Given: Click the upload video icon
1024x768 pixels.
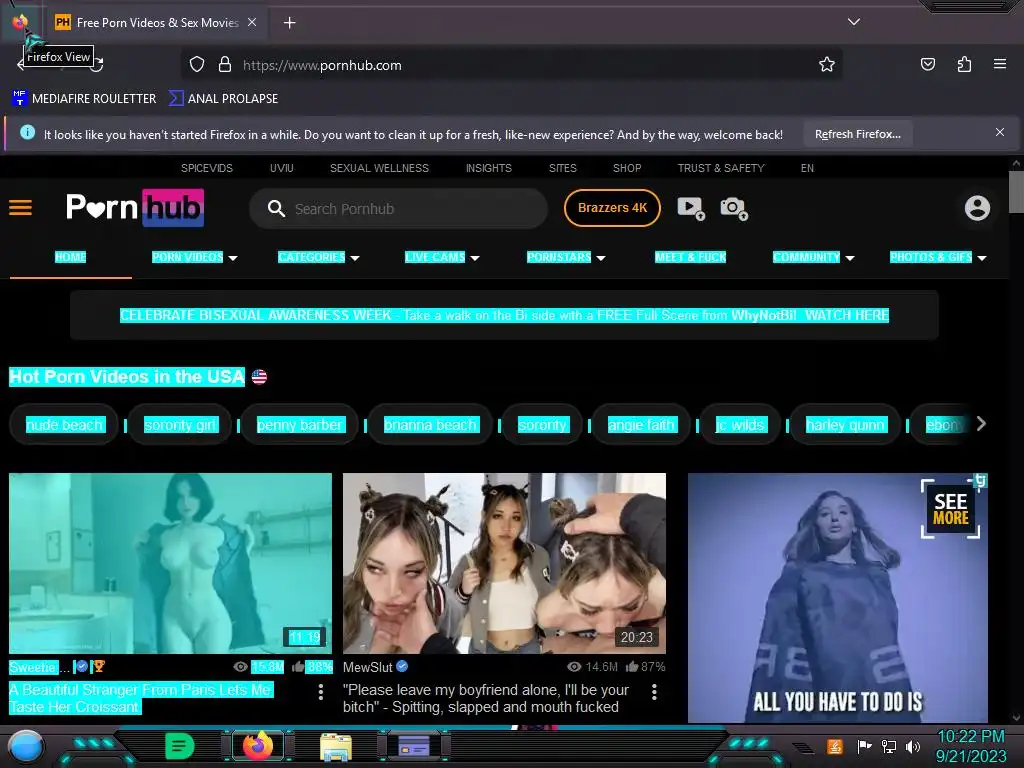Looking at the screenshot, I should point(691,208).
